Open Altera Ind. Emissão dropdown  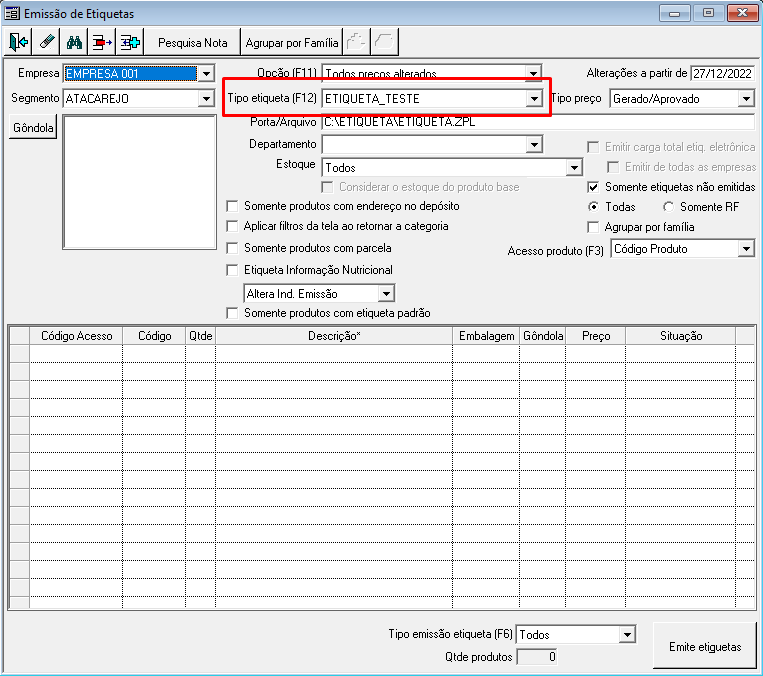tap(386, 293)
